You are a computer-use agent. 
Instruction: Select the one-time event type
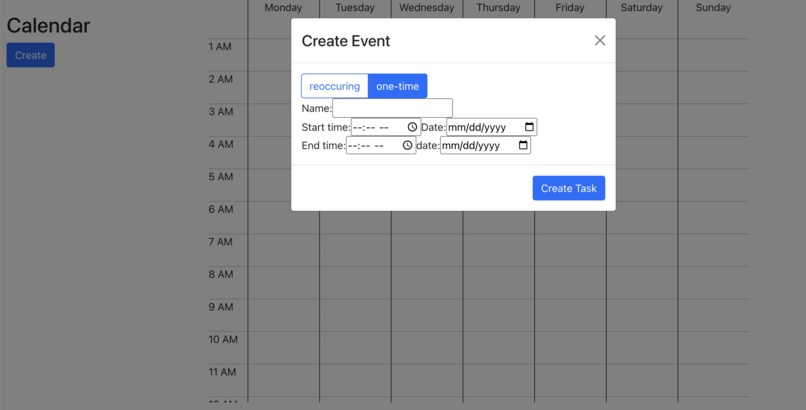coord(397,86)
